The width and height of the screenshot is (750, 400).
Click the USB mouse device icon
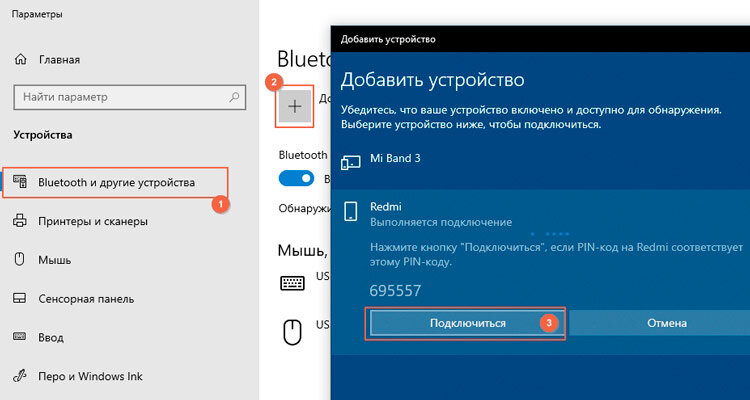coord(292,332)
